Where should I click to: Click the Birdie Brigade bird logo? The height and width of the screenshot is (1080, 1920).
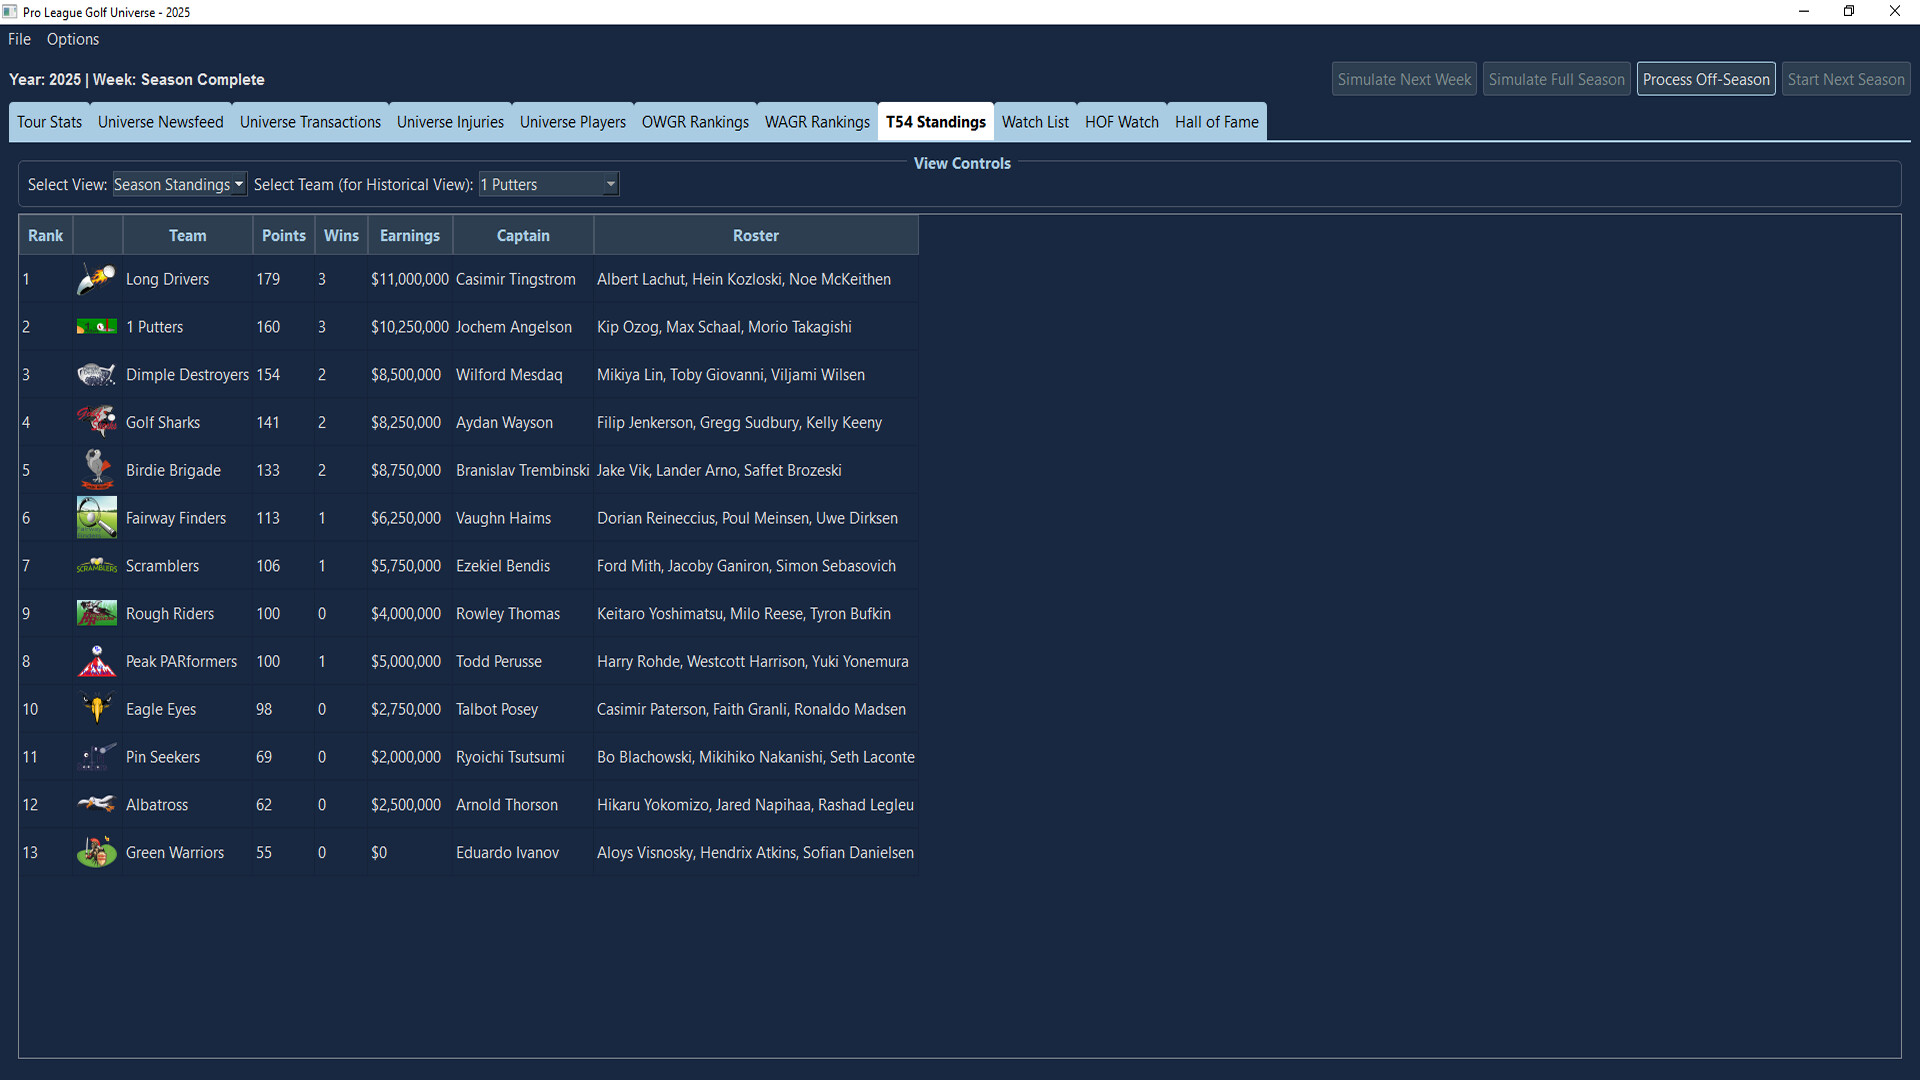[96, 469]
